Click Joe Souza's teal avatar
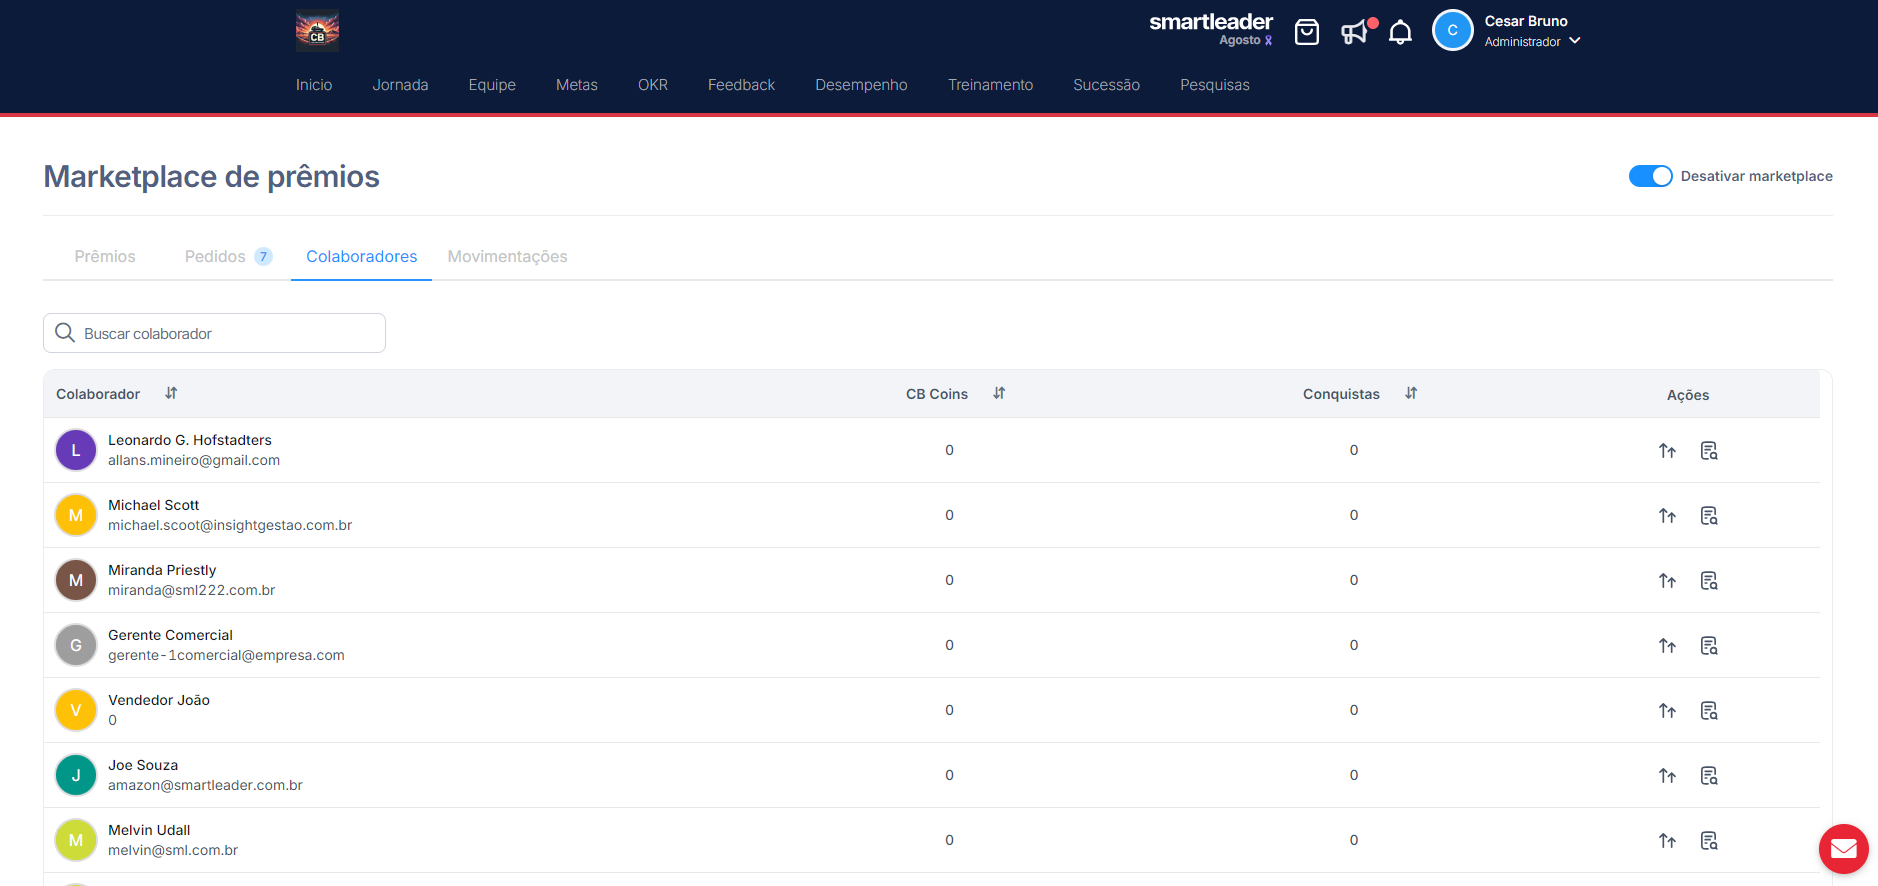1878x886 pixels. pyautogui.click(x=76, y=775)
